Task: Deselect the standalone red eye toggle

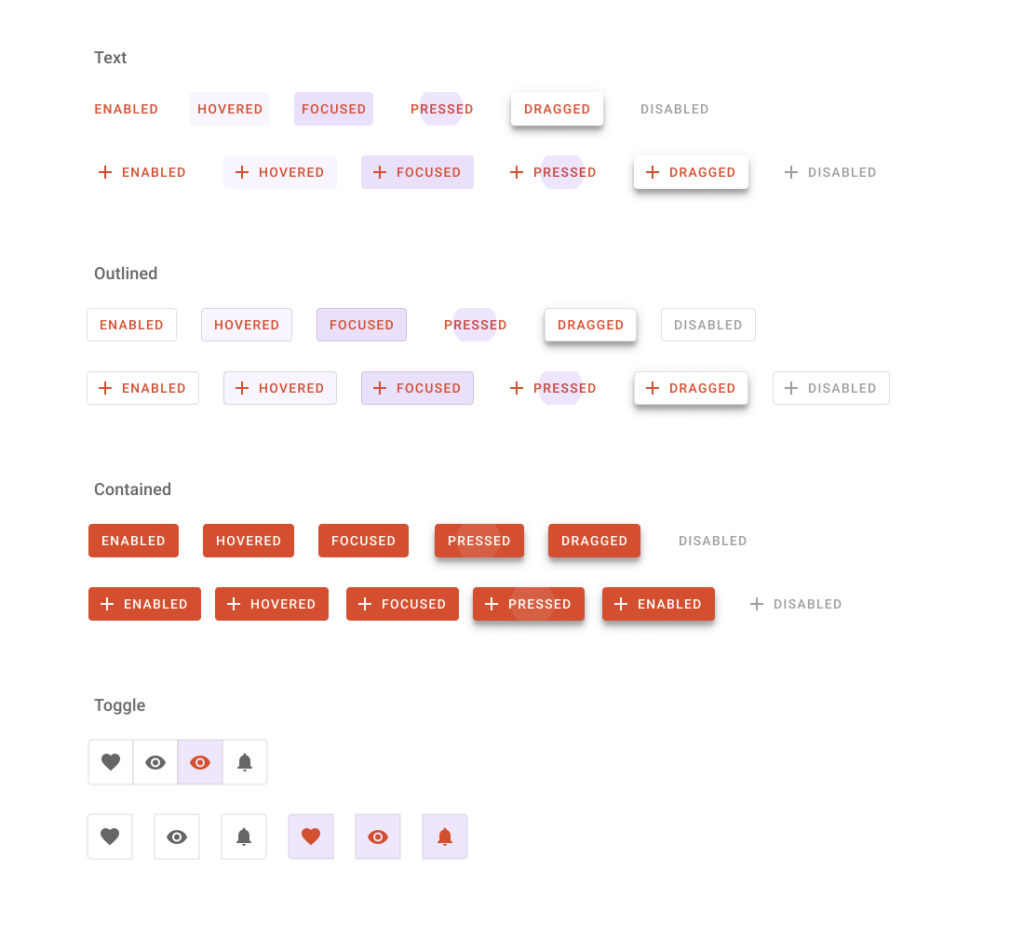Action: pyautogui.click(x=377, y=836)
